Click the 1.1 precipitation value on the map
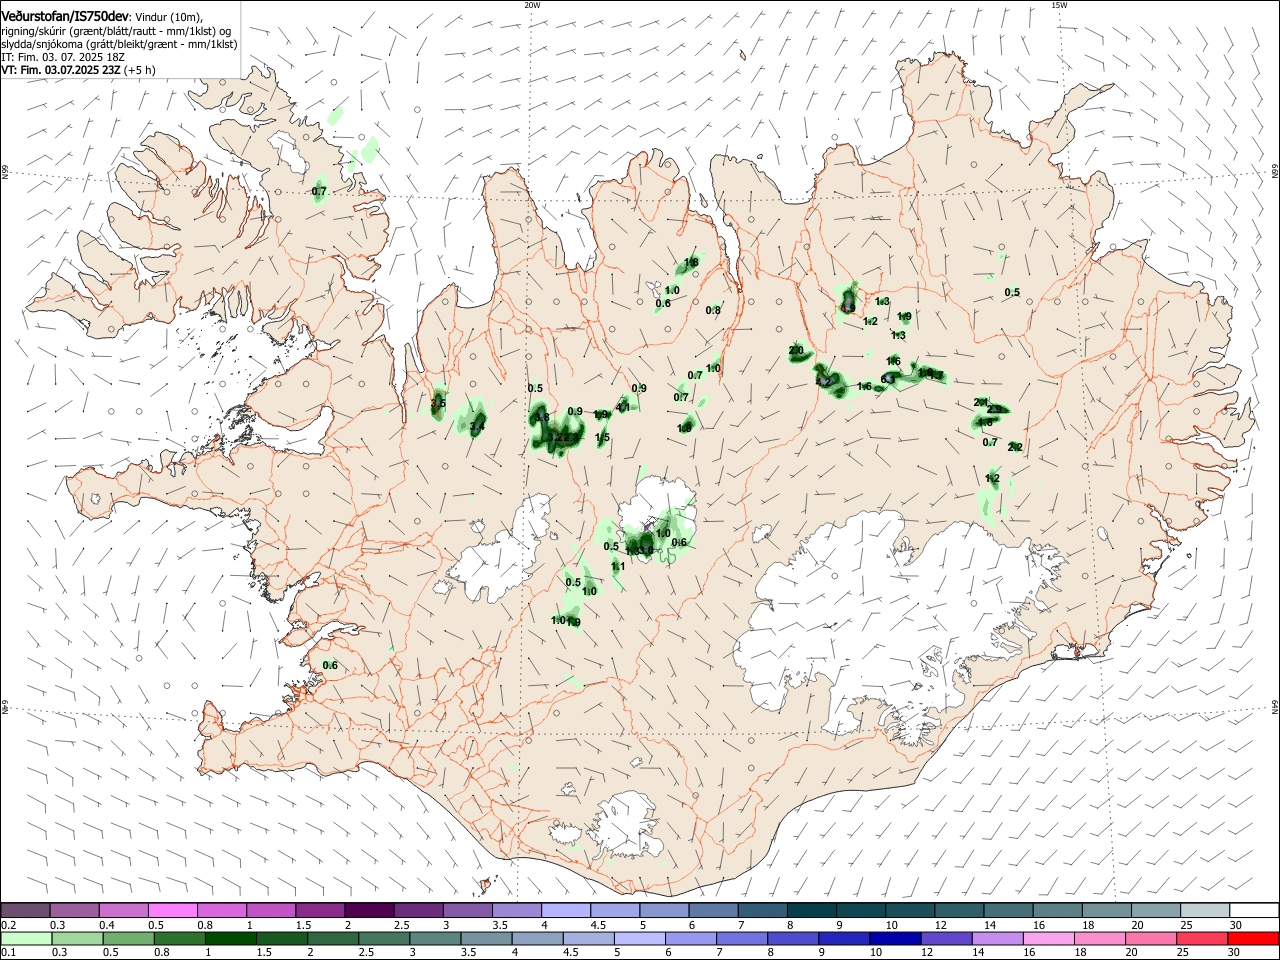Screen dimensions: 1280x960 point(618,567)
